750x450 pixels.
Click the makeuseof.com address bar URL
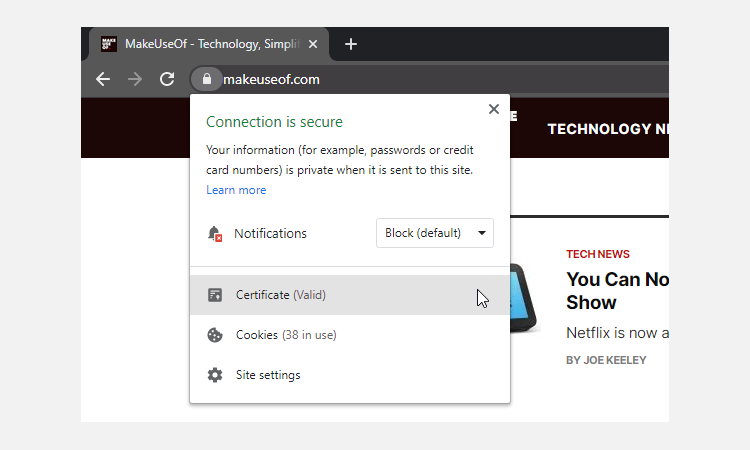click(x=271, y=79)
